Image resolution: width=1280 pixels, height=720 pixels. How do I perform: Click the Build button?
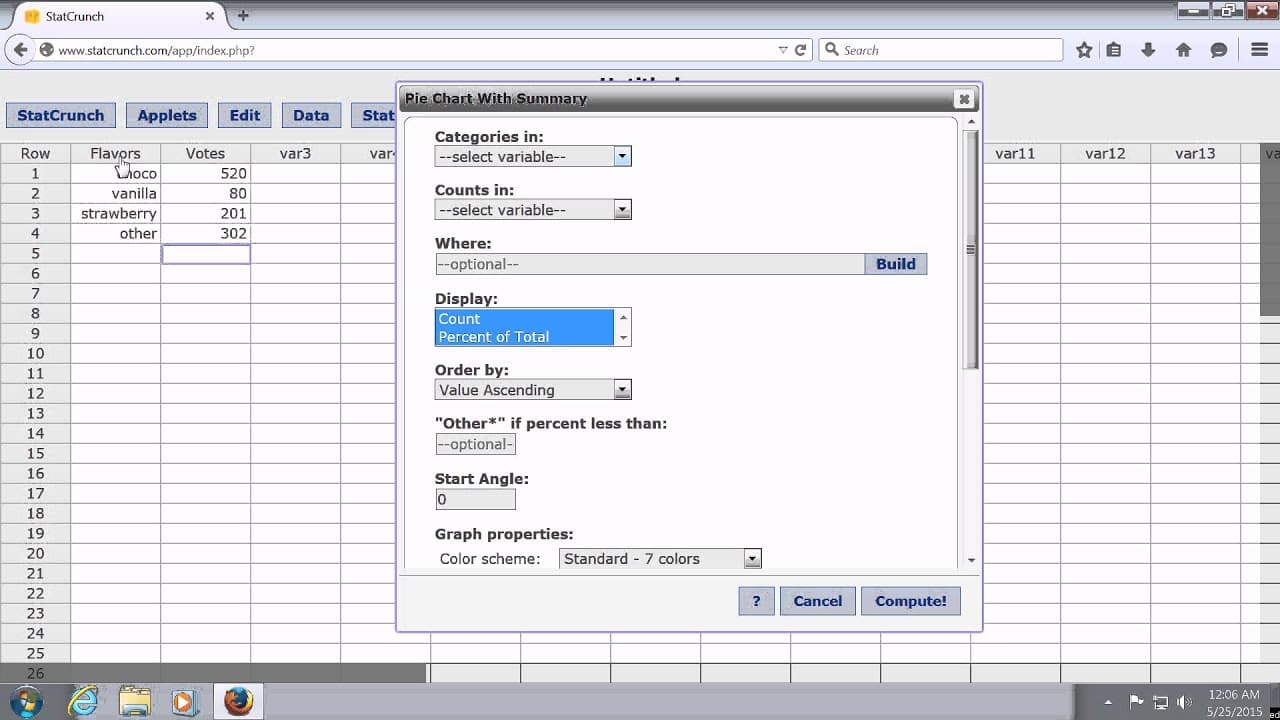(896, 264)
